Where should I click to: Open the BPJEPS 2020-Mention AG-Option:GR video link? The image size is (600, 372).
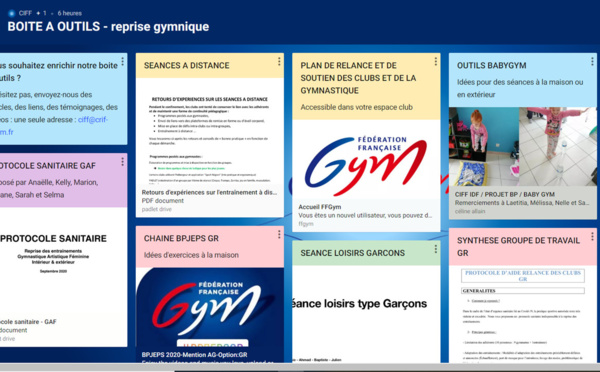(194, 355)
